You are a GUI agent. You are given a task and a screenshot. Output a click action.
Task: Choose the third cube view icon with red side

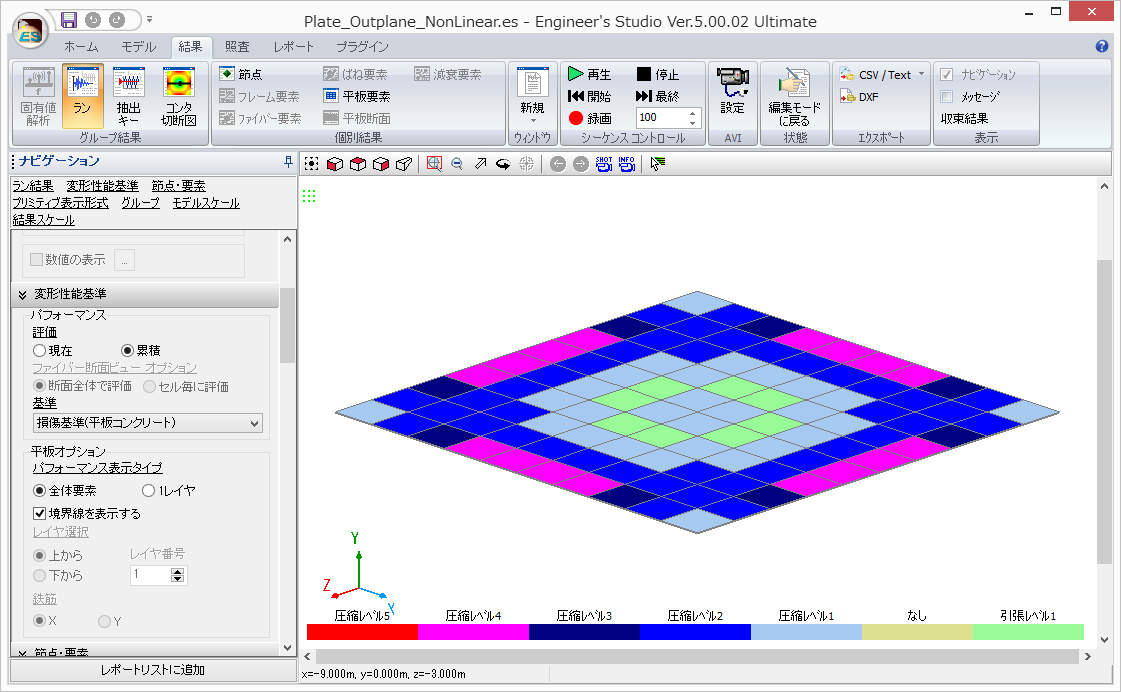[380, 164]
